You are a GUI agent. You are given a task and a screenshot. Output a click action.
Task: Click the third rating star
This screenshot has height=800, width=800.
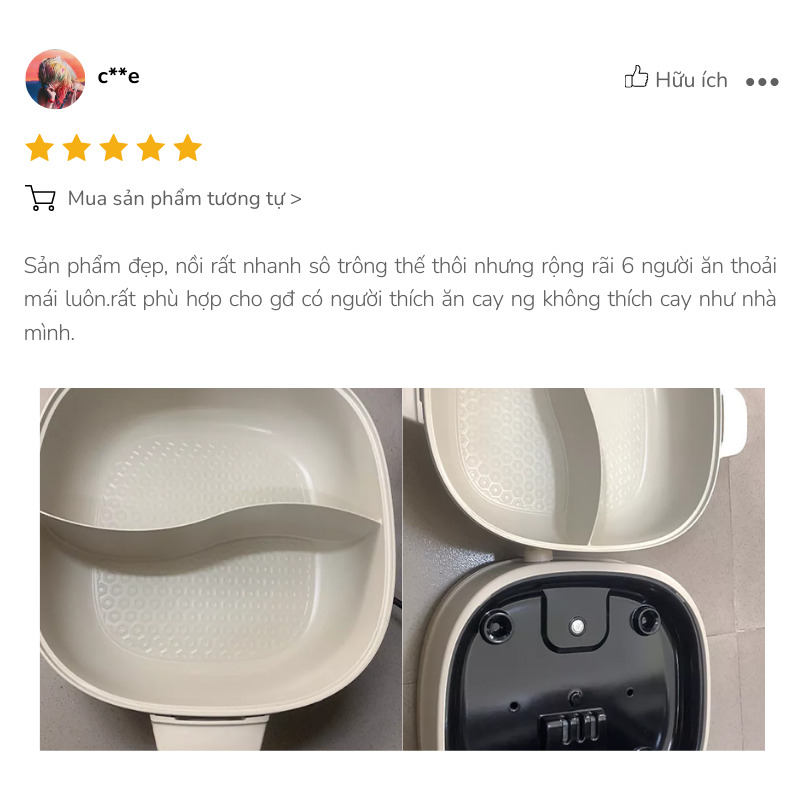(x=113, y=148)
